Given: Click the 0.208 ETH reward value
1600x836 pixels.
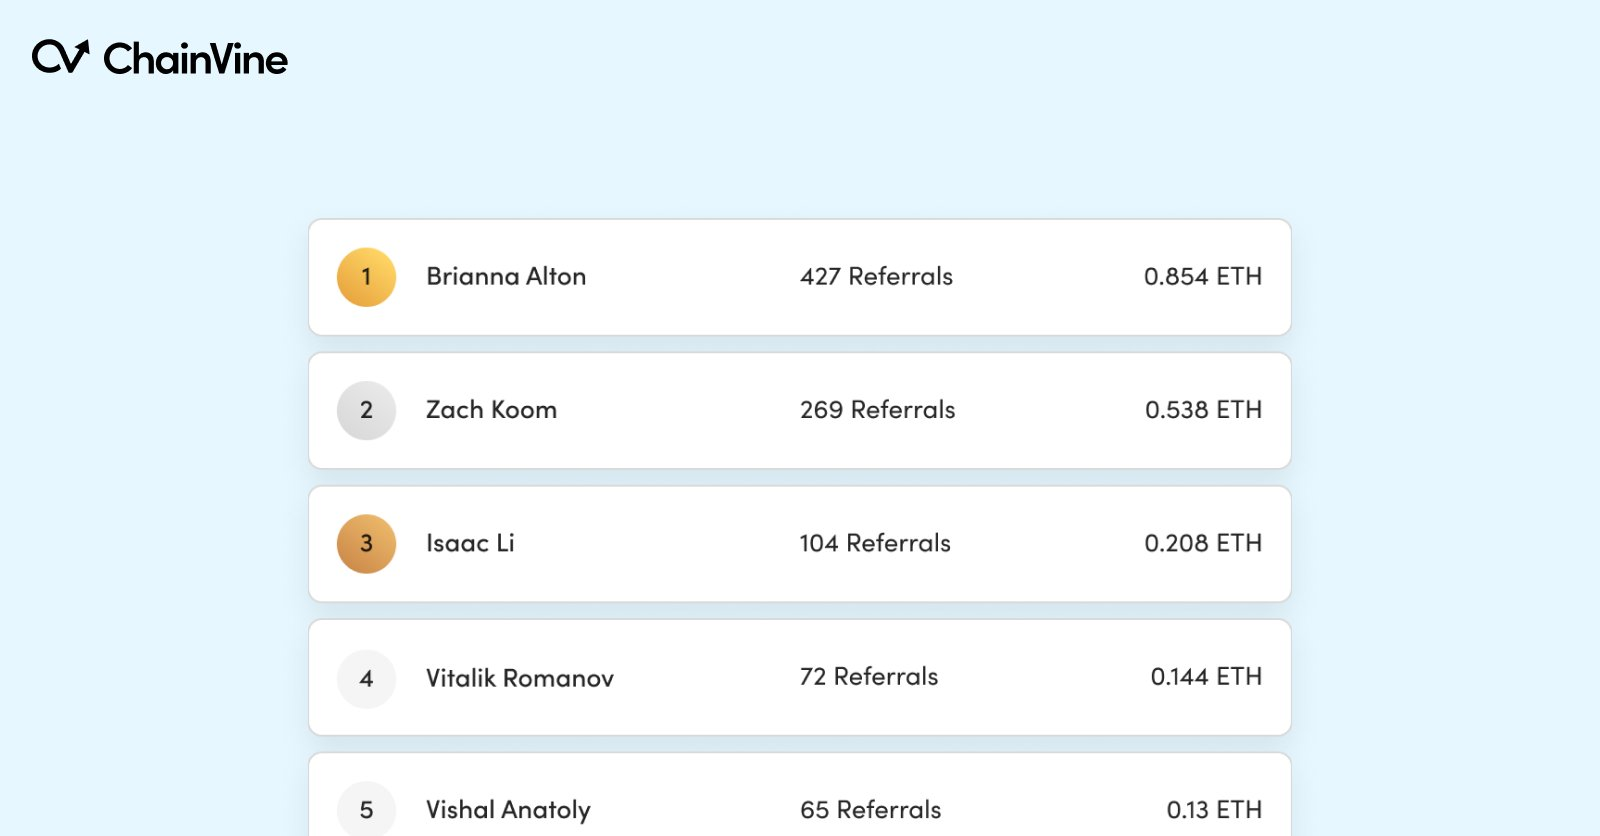Looking at the screenshot, I should pyautogui.click(x=1203, y=543).
